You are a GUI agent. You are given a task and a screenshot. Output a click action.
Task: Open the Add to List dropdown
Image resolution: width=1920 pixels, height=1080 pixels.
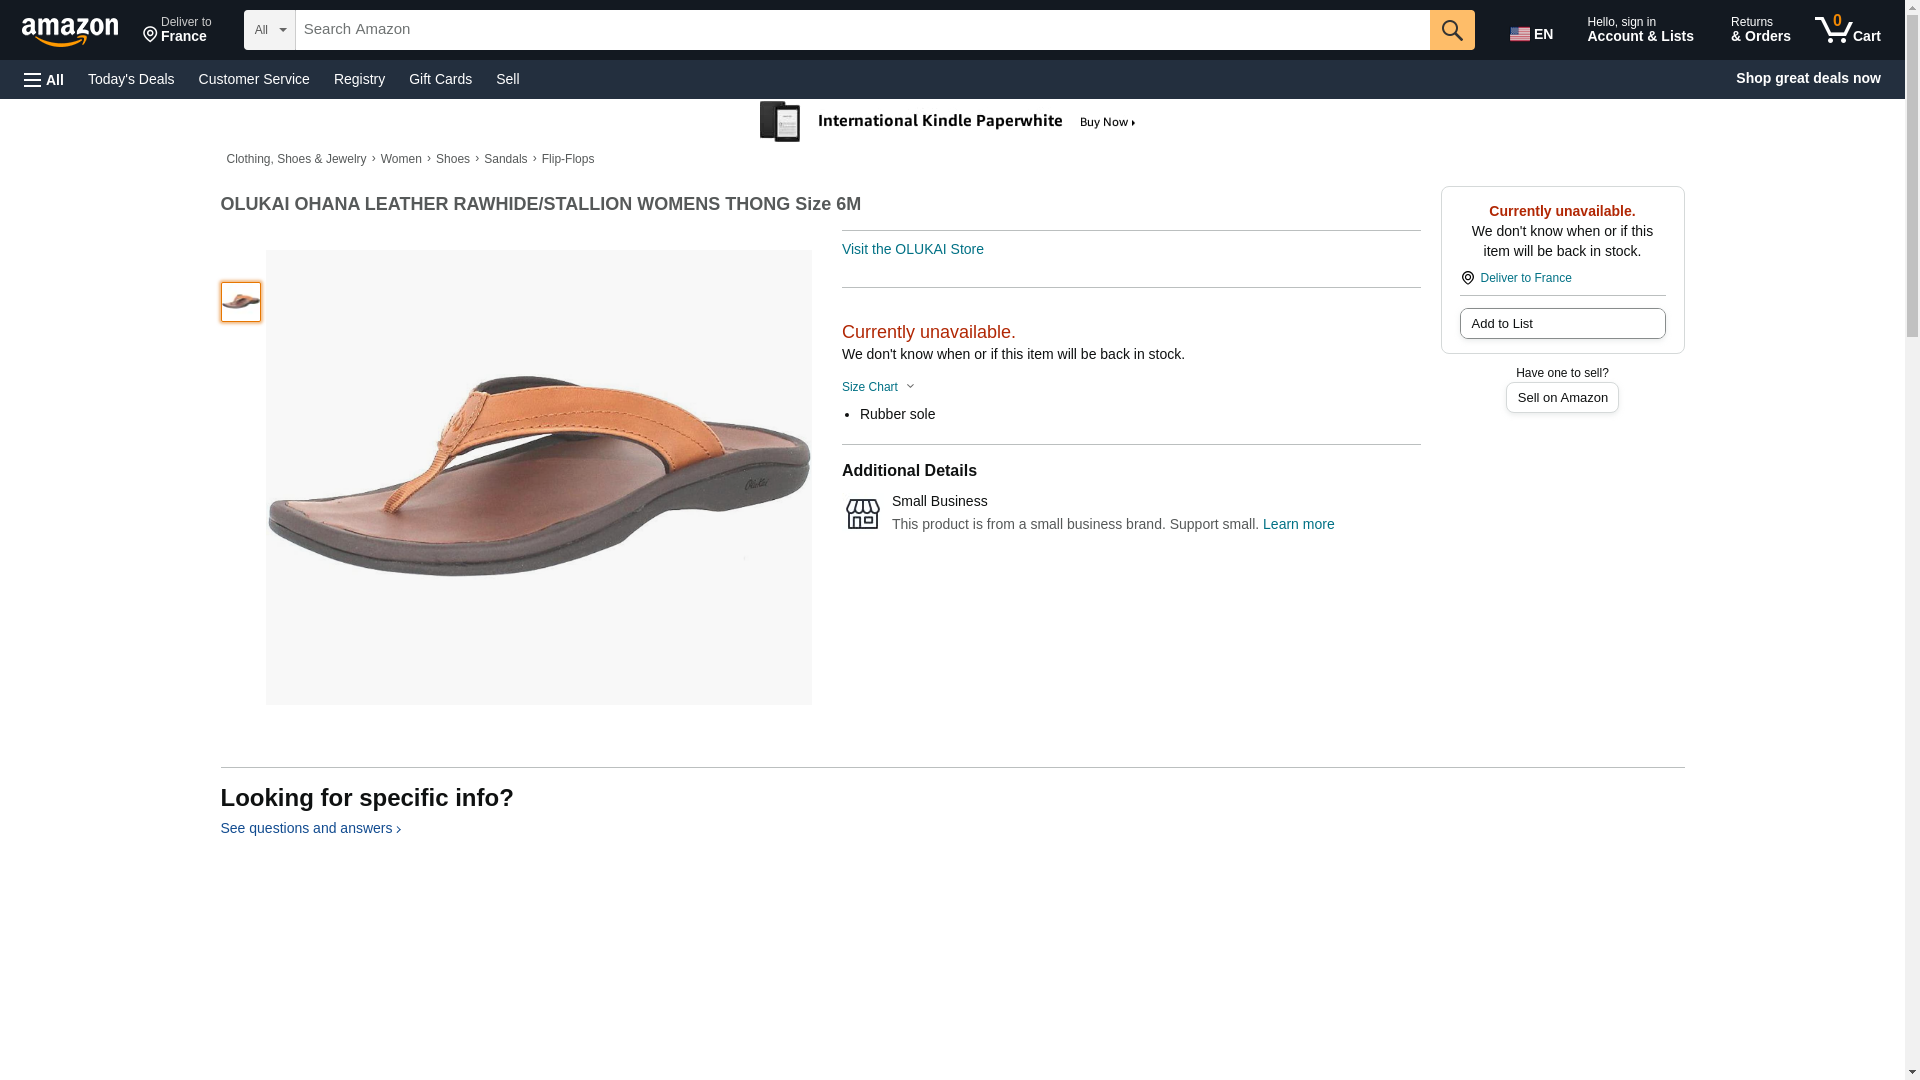1561,324
